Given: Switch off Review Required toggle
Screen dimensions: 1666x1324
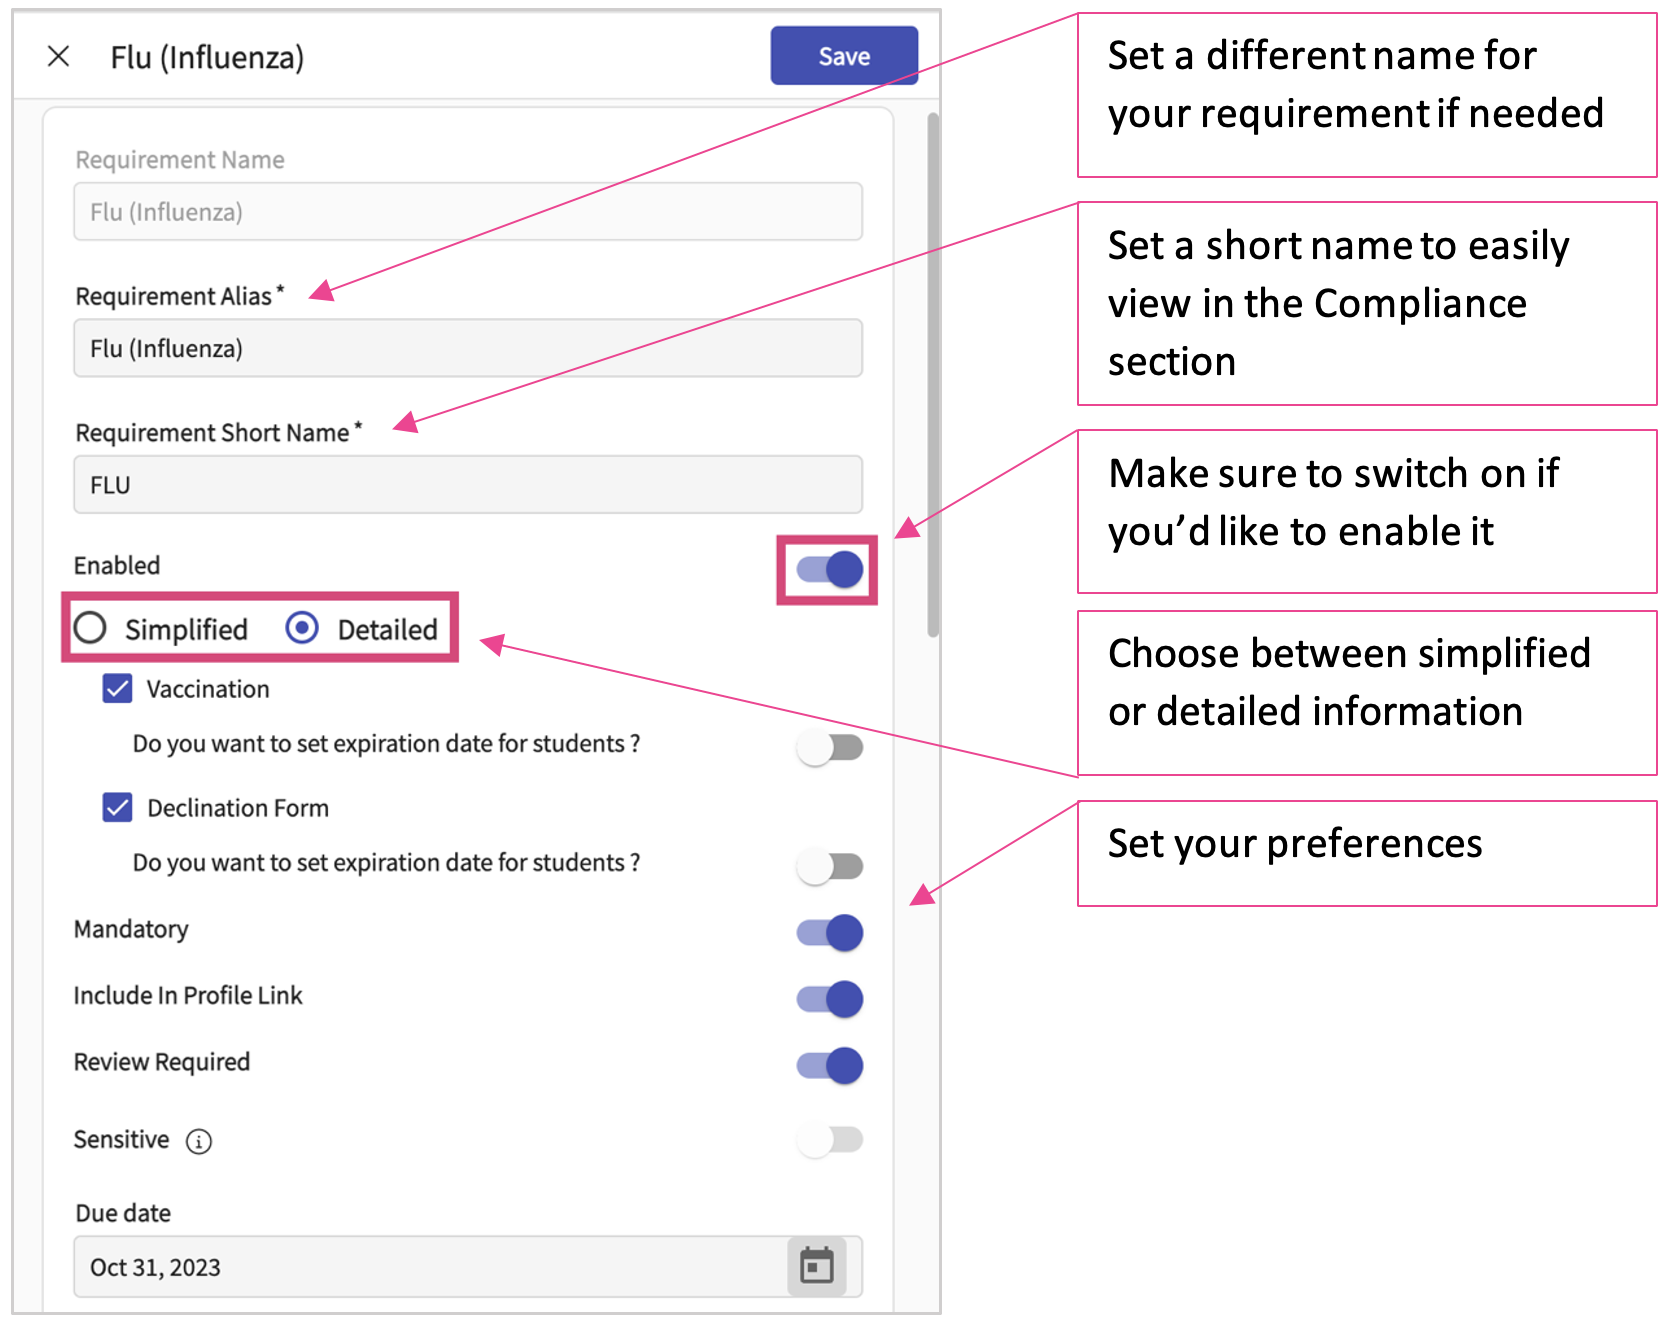Looking at the screenshot, I should [x=829, y=1065].
